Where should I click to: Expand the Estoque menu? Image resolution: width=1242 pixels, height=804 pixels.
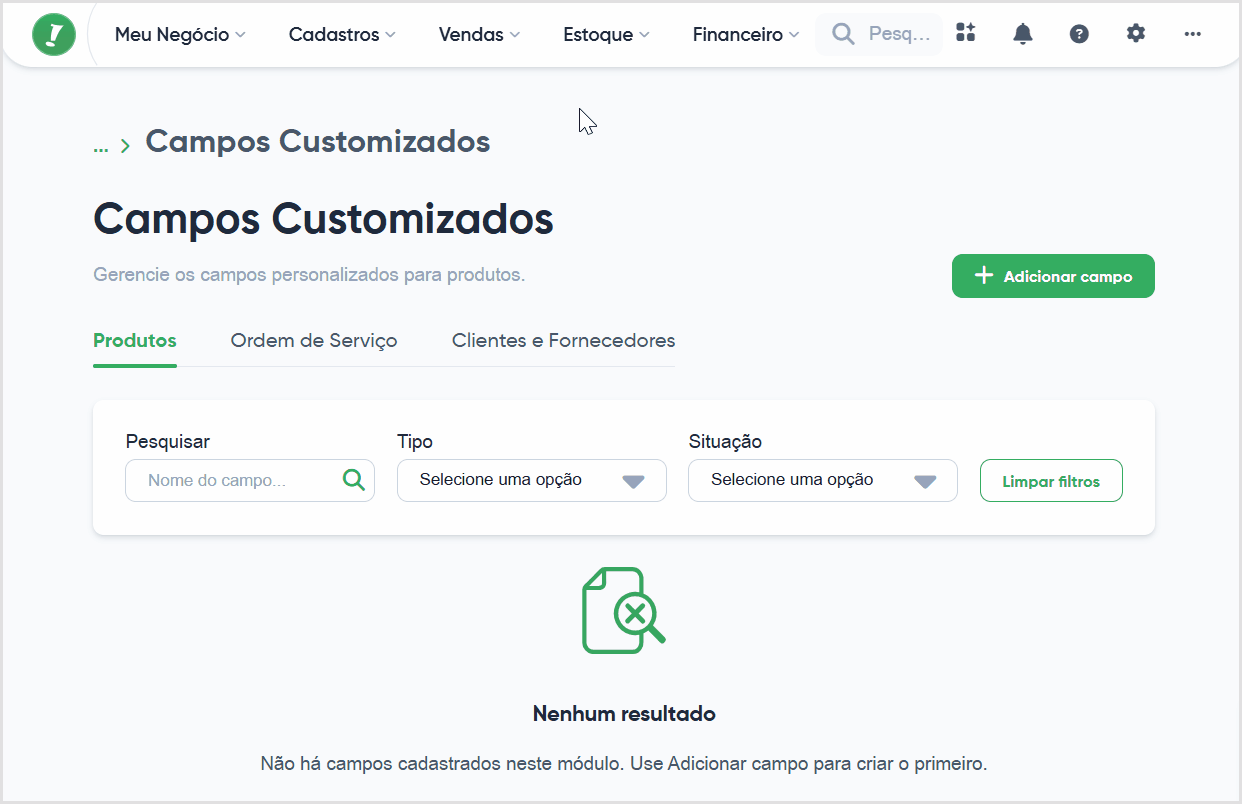606,34
